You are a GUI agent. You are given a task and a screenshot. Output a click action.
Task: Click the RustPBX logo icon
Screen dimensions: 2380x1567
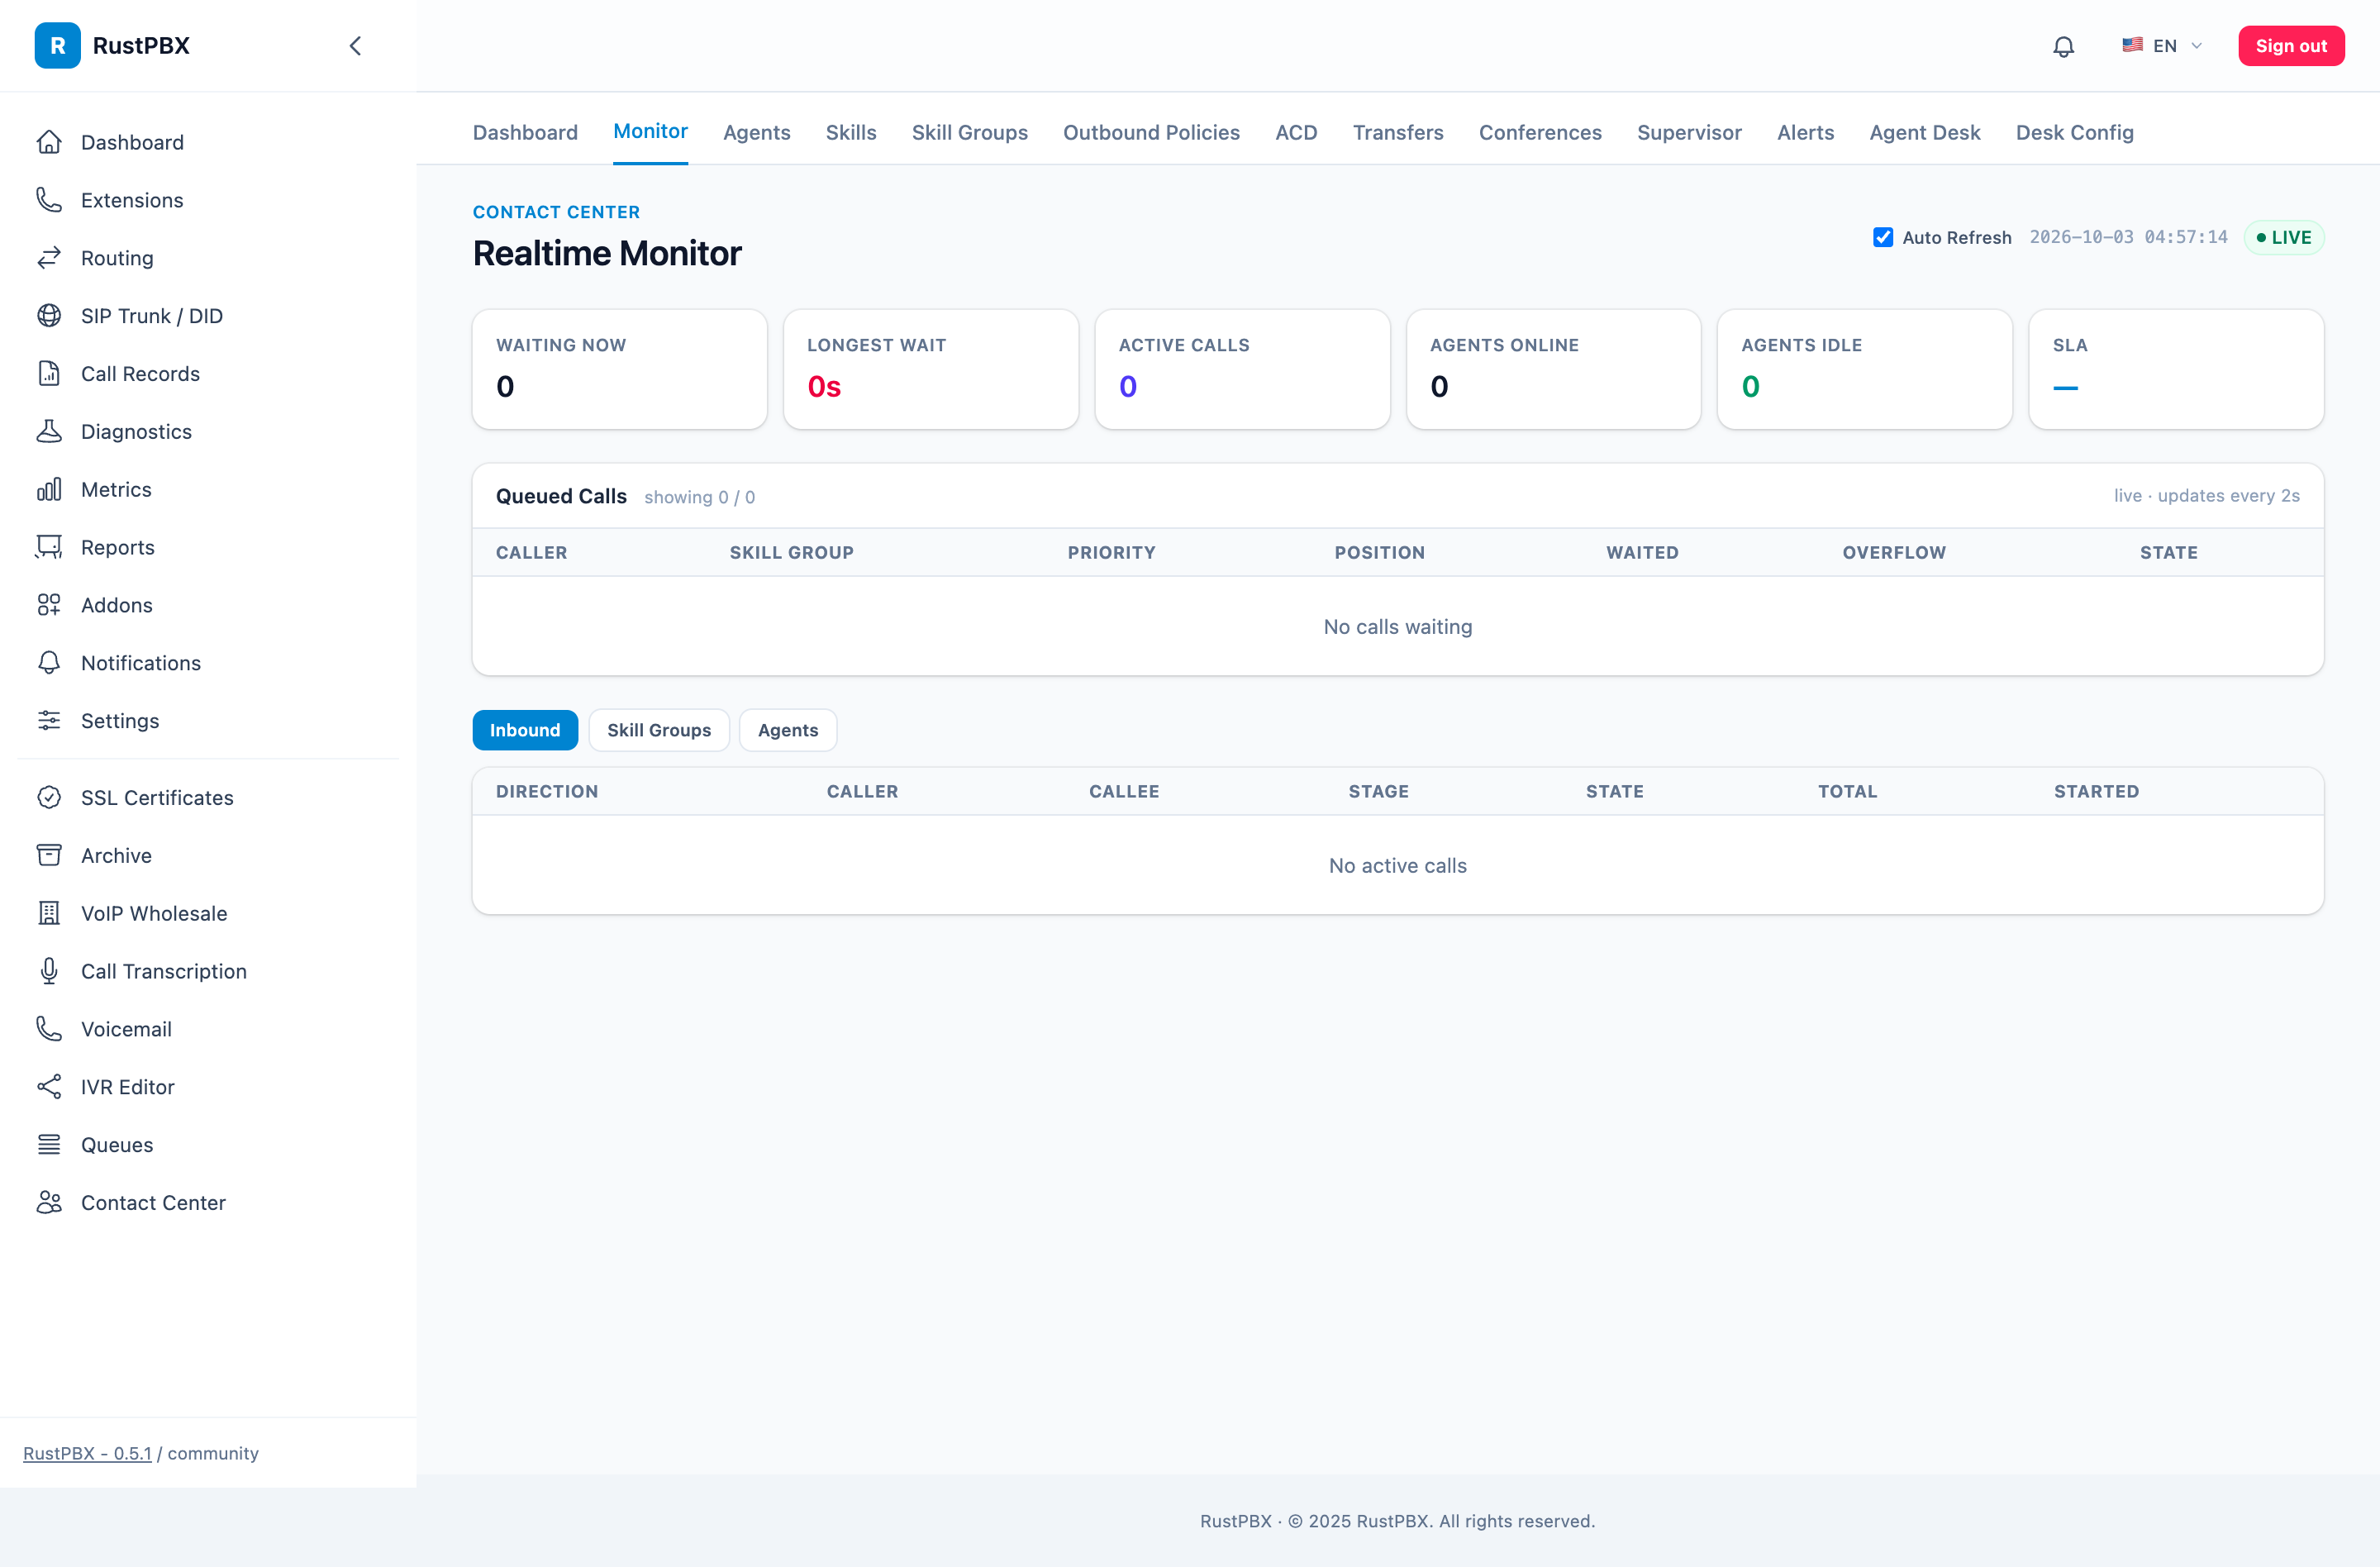click(x=58, y=46)
